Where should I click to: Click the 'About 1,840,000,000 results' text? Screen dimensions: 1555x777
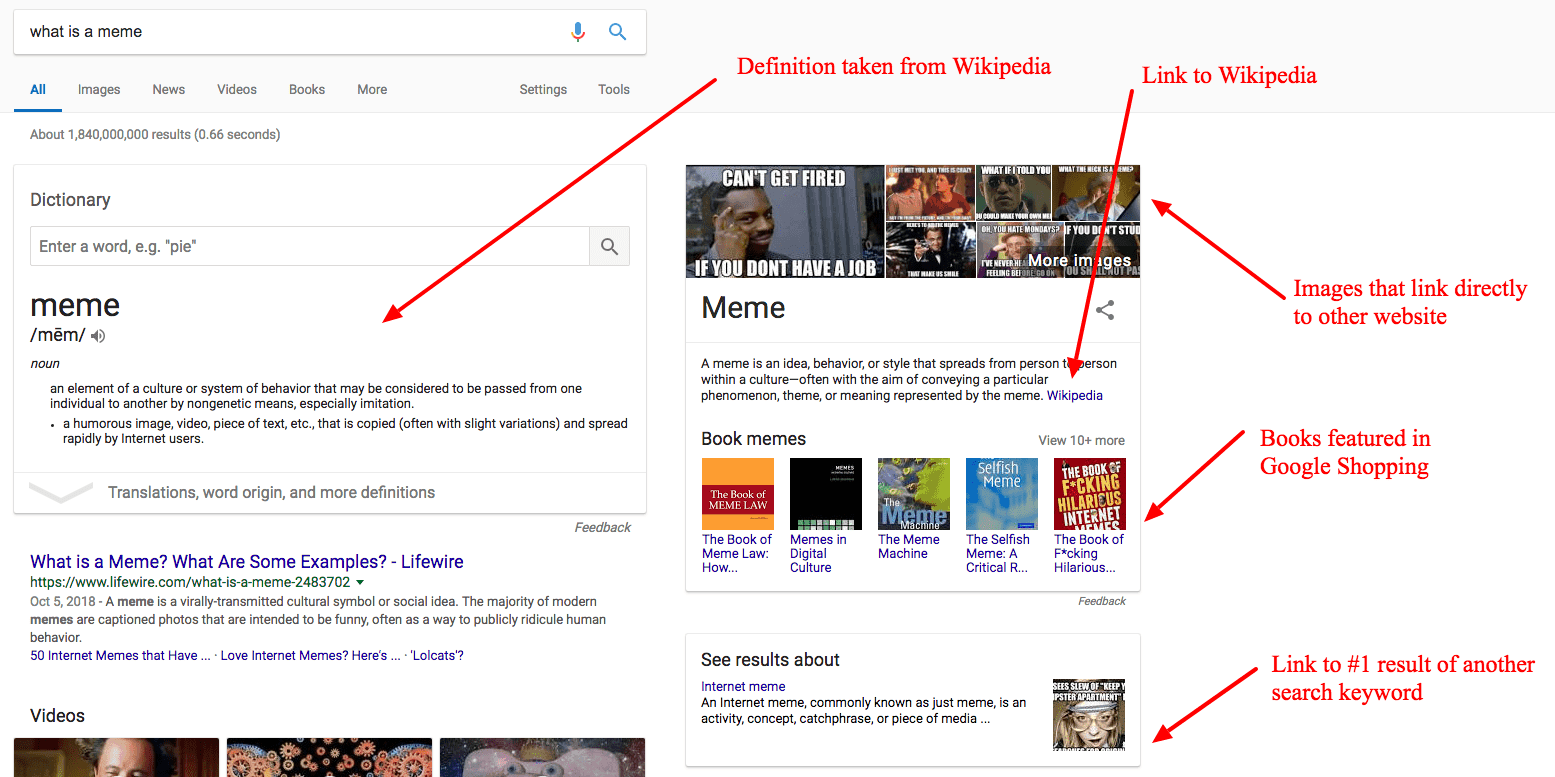tap(155, 134)
